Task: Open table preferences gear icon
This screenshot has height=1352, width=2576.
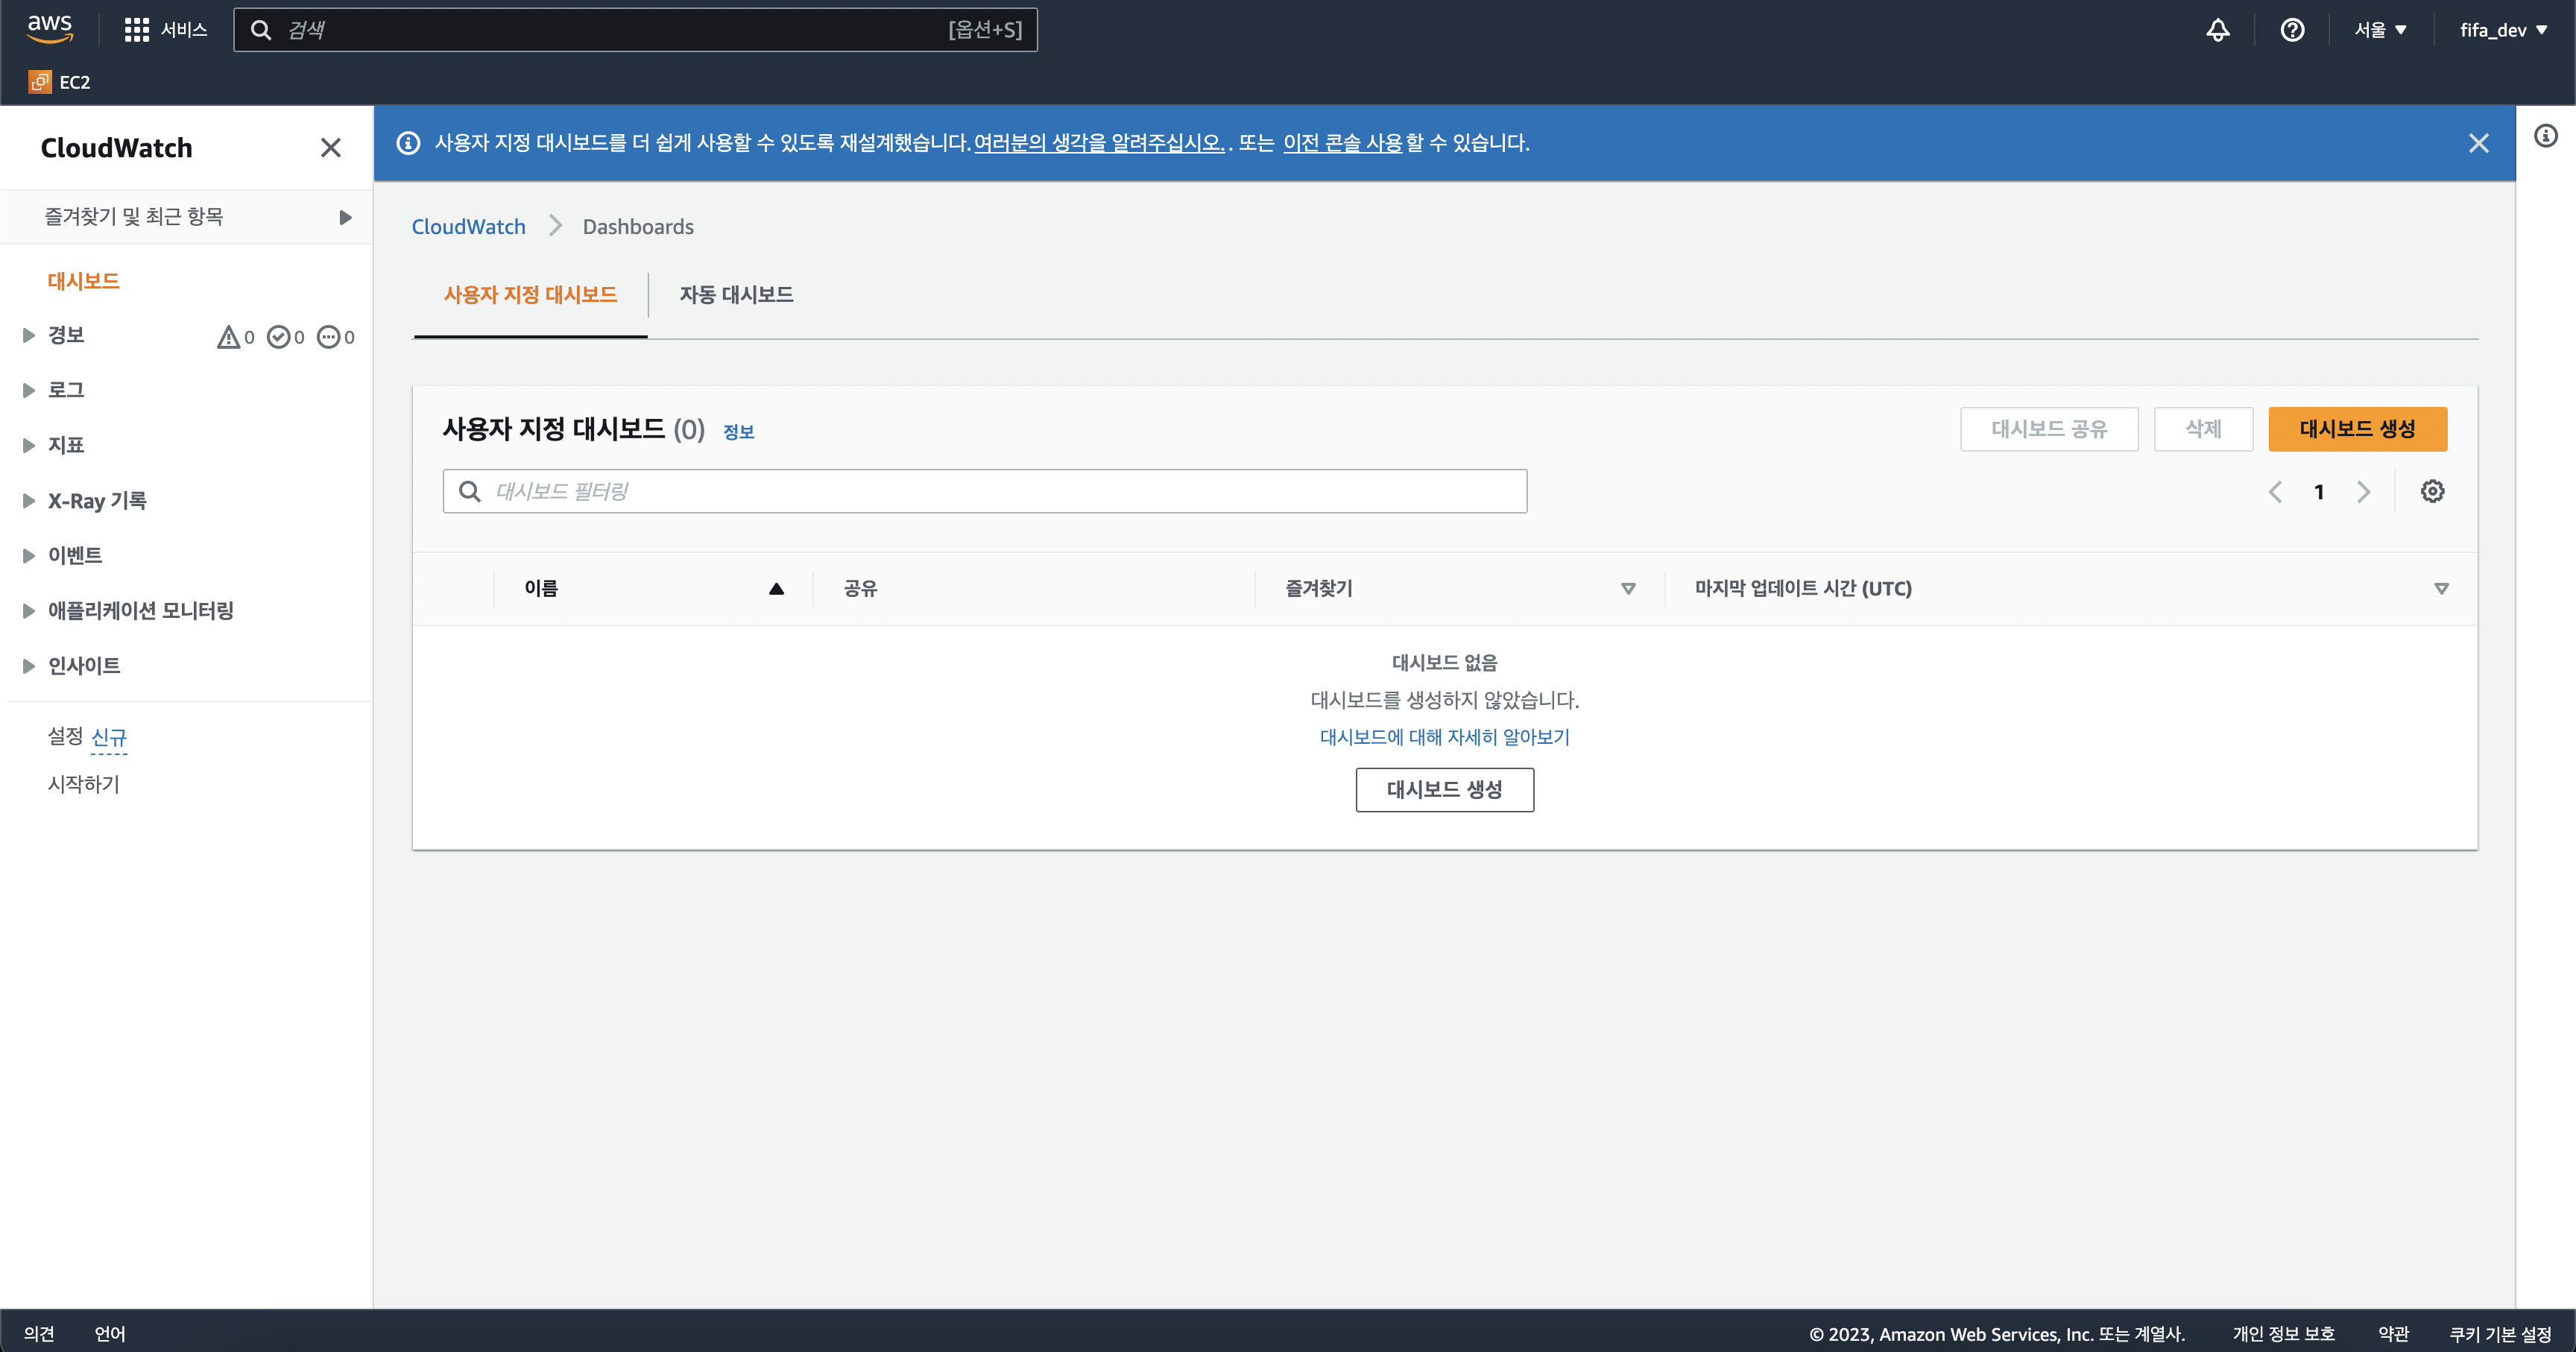Action: tap(2432, 491)
